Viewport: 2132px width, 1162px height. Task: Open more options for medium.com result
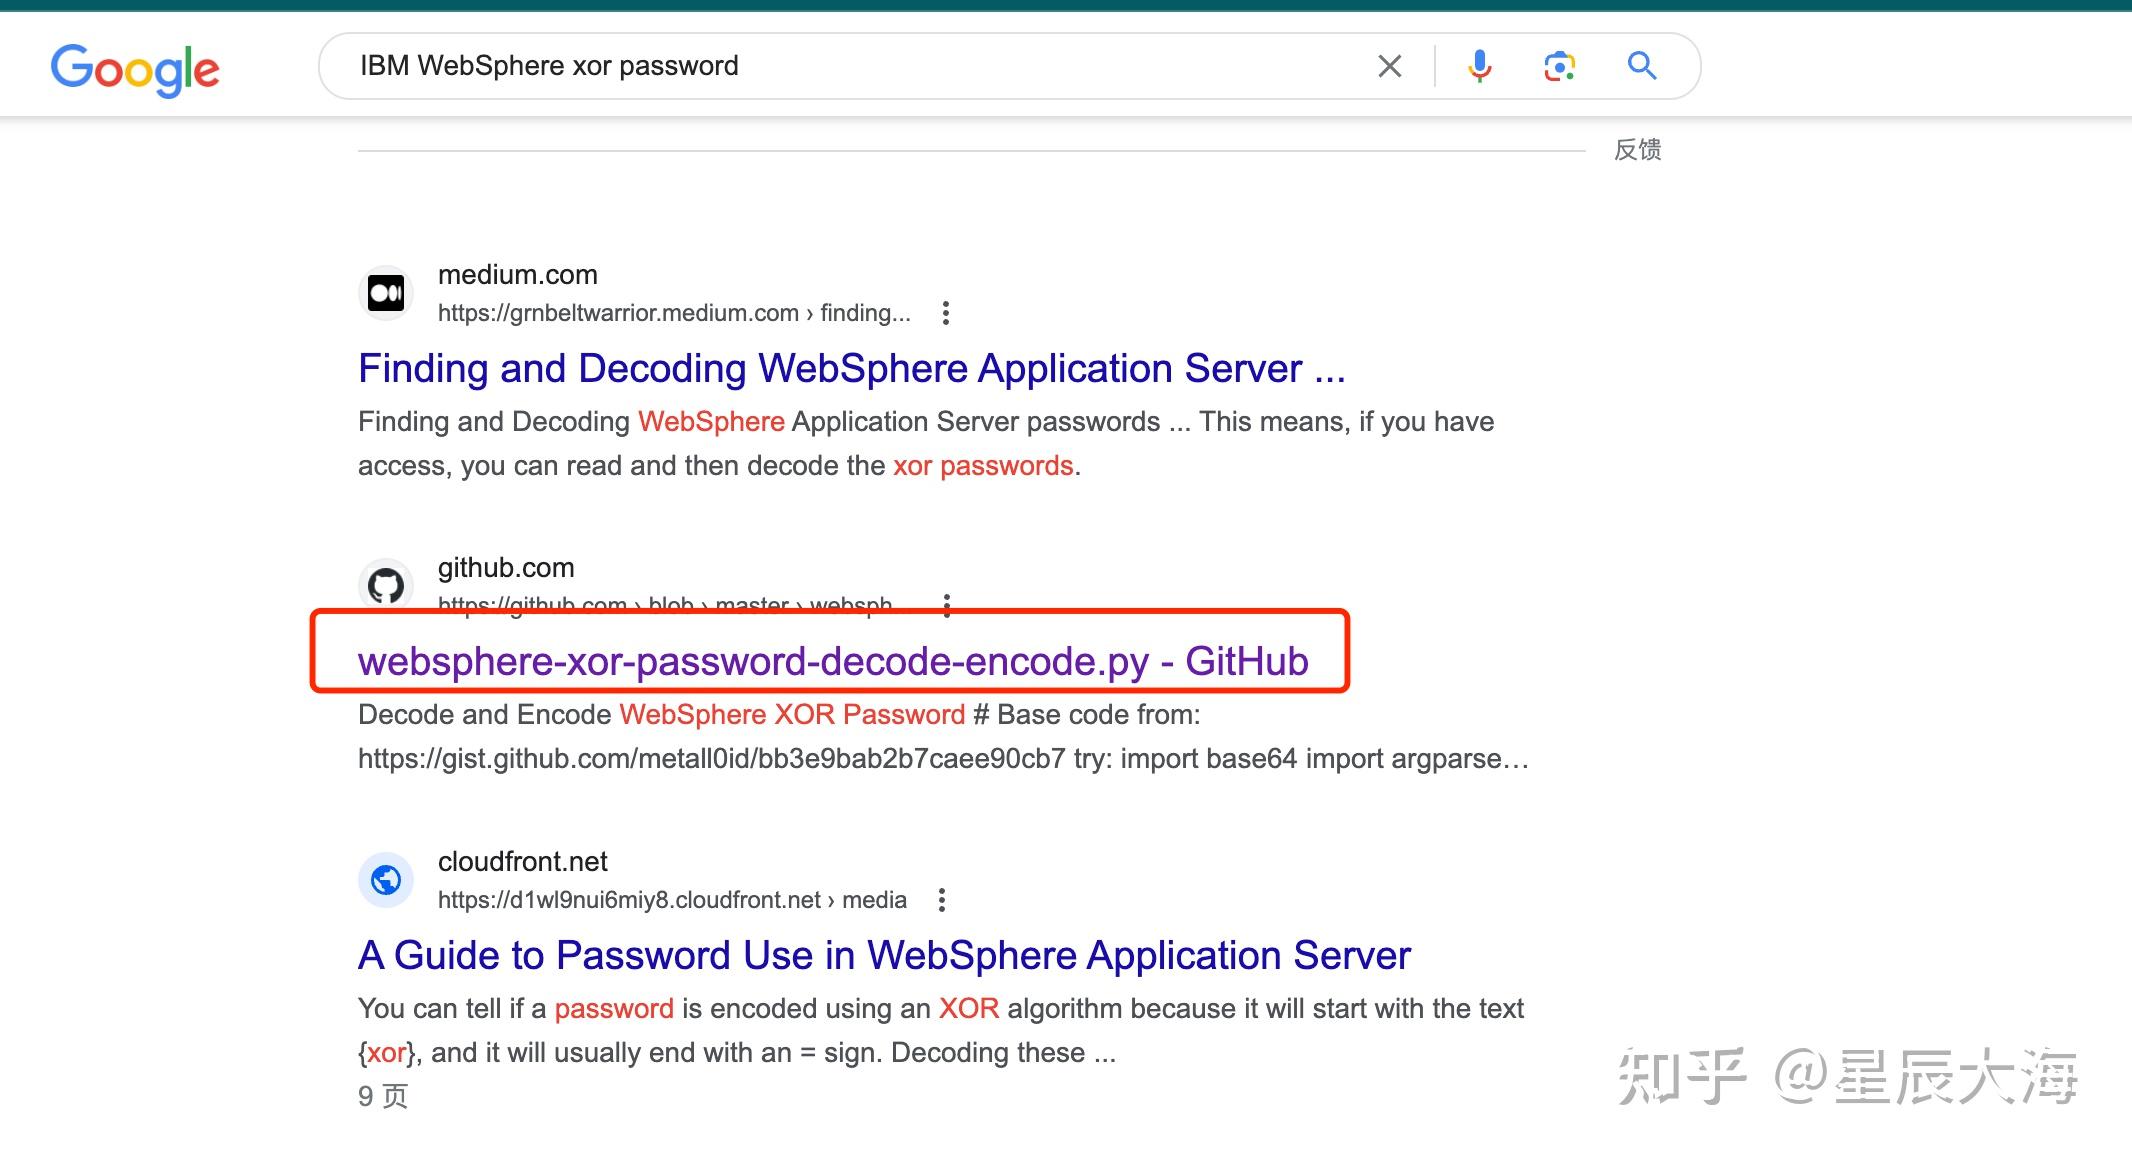click(x=945, y=313)
